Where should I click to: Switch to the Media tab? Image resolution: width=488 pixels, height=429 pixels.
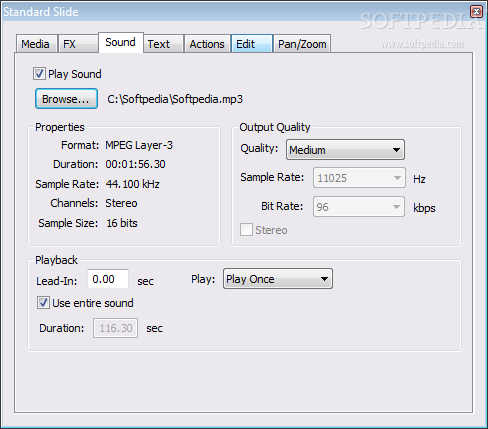[37, 44]
